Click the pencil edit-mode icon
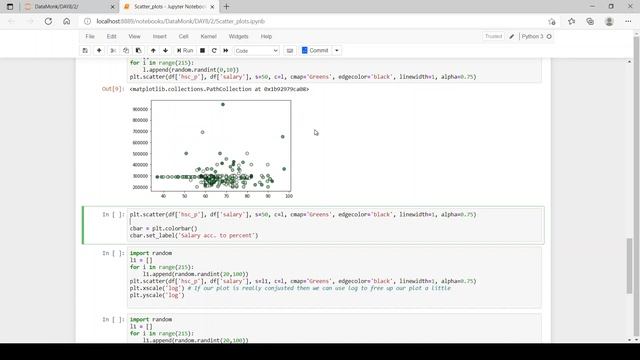The width and height of the screenshot is (640, 360). click(x=511, y=36)
